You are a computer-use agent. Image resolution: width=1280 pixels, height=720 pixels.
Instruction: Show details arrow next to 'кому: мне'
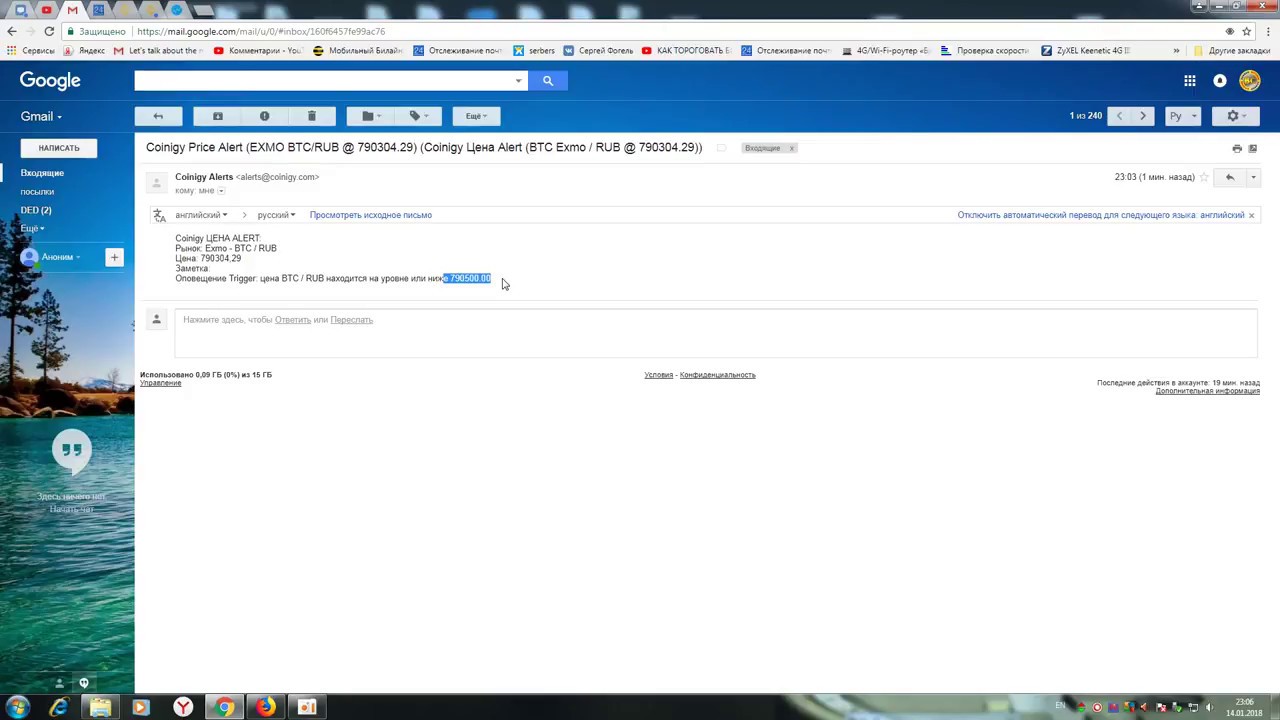click(221, 190)
